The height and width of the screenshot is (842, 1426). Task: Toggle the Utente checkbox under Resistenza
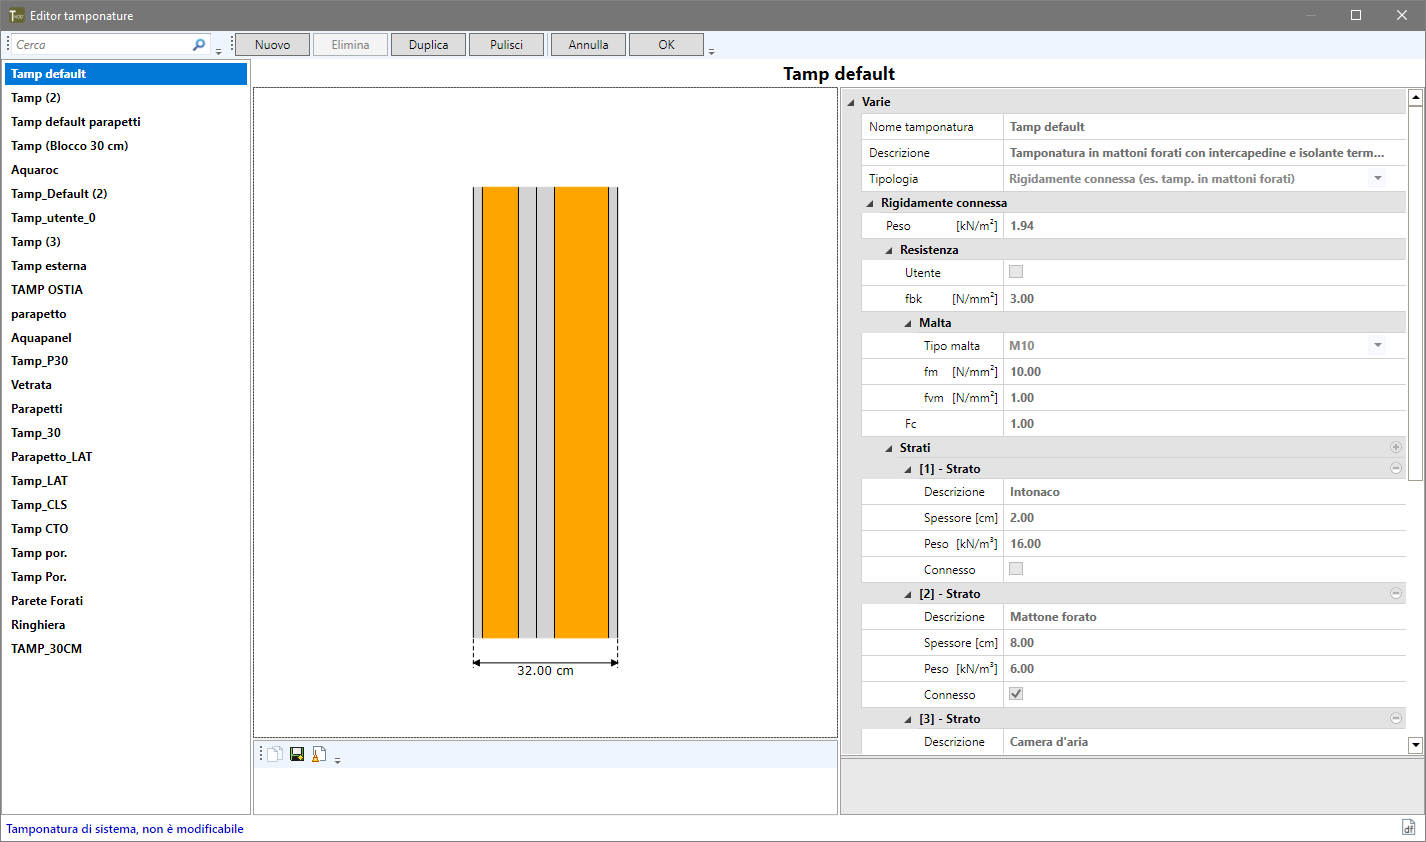coord(1016,272)
